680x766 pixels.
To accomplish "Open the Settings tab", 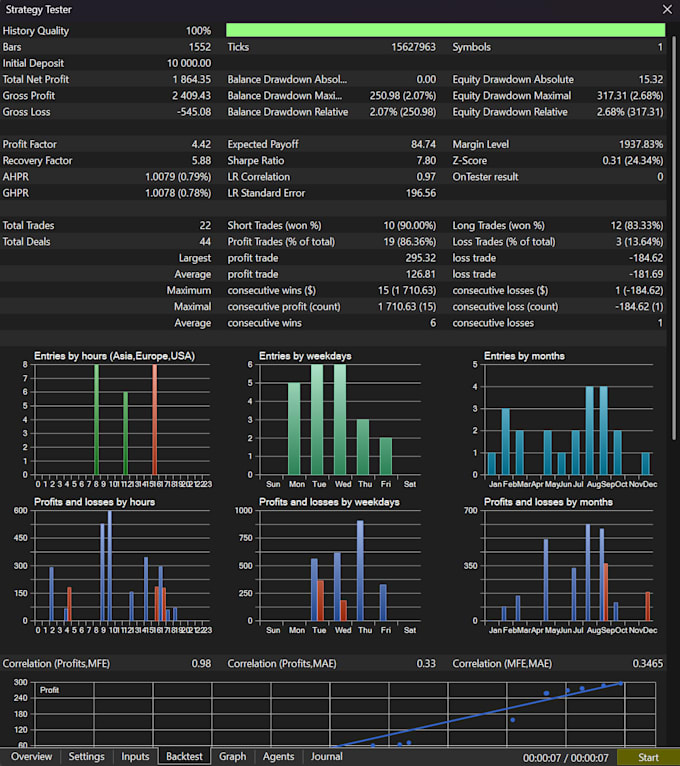I will (x=86, y=756).
